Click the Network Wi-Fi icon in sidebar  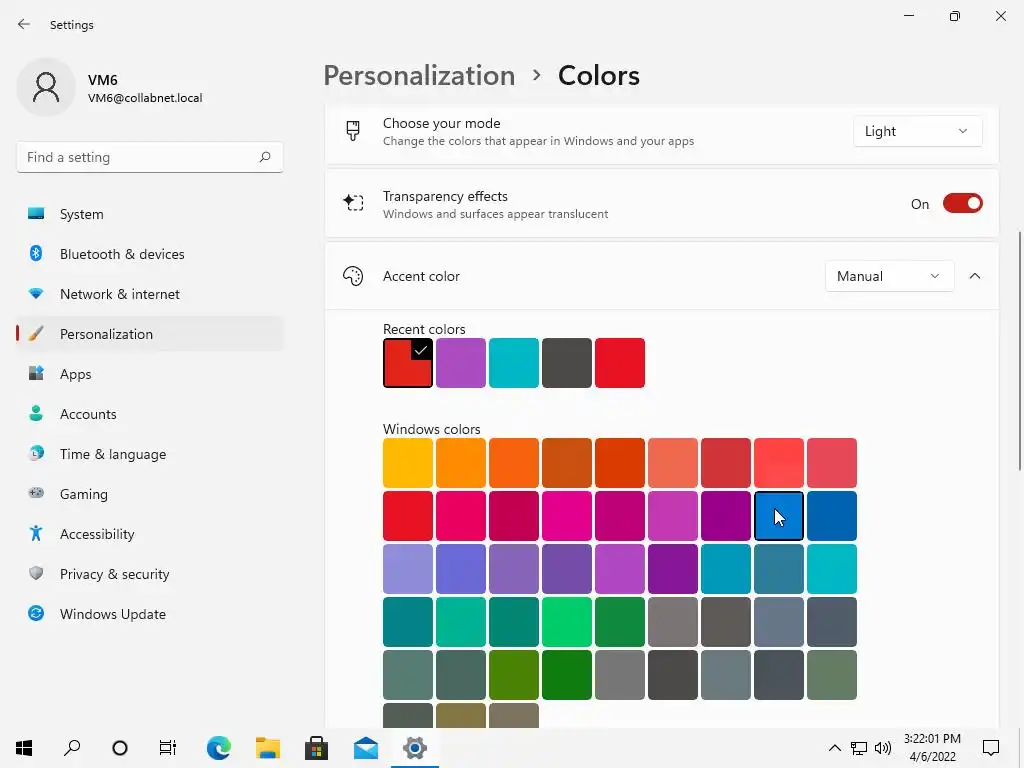[36, 294]
